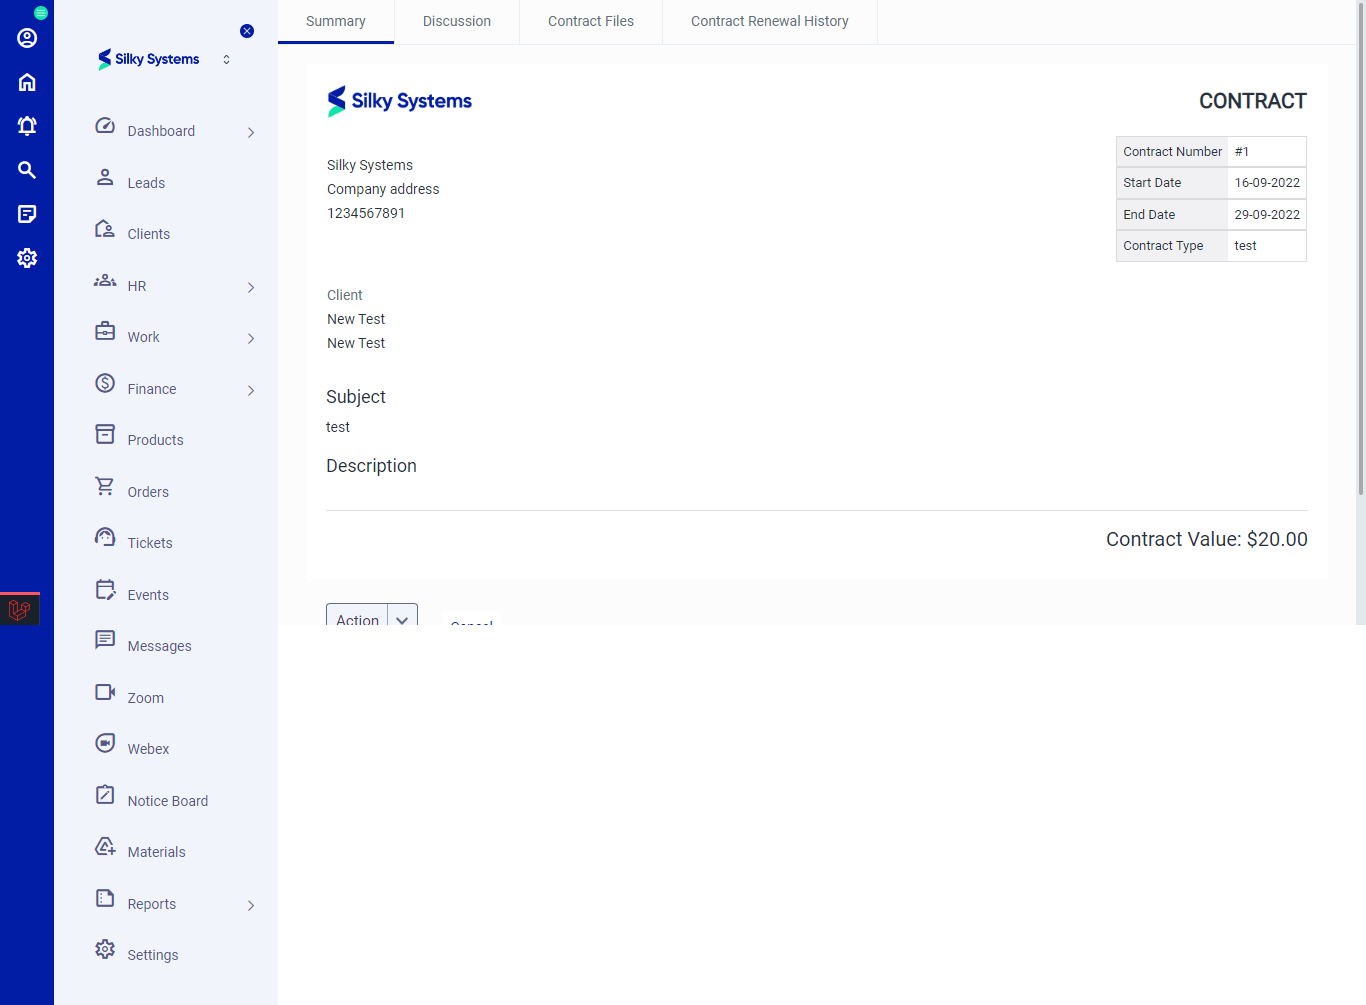Select the Leads person icon
The height and width of the screenshot is (1005, 1366).
105,176
